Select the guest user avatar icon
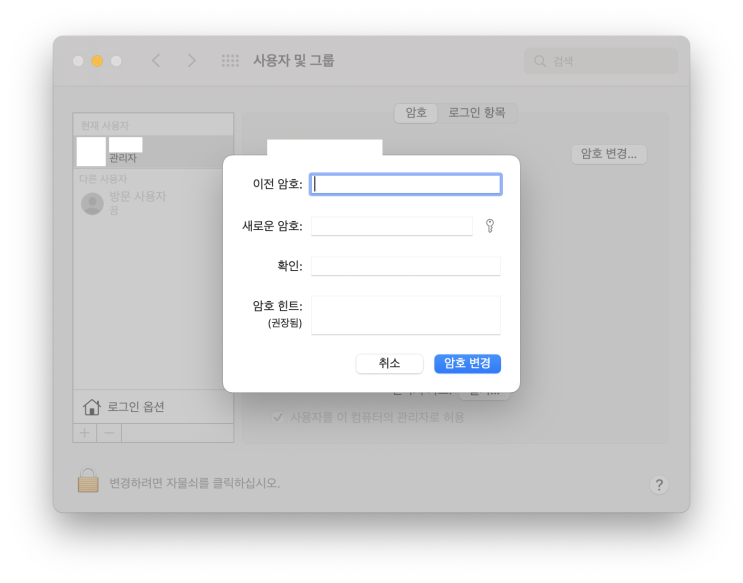Screen dimensions: 743x583 point(92,203)
